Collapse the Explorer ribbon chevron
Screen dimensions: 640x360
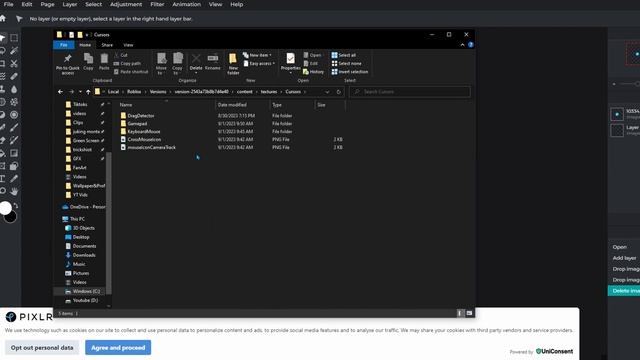tap(462, 45)
